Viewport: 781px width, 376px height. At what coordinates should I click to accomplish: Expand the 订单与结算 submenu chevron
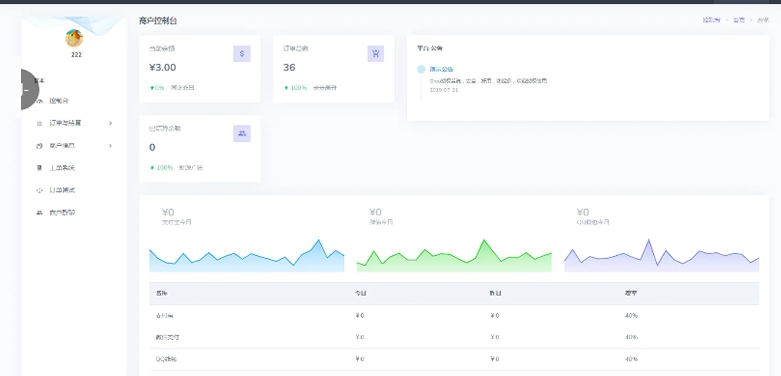111,123
